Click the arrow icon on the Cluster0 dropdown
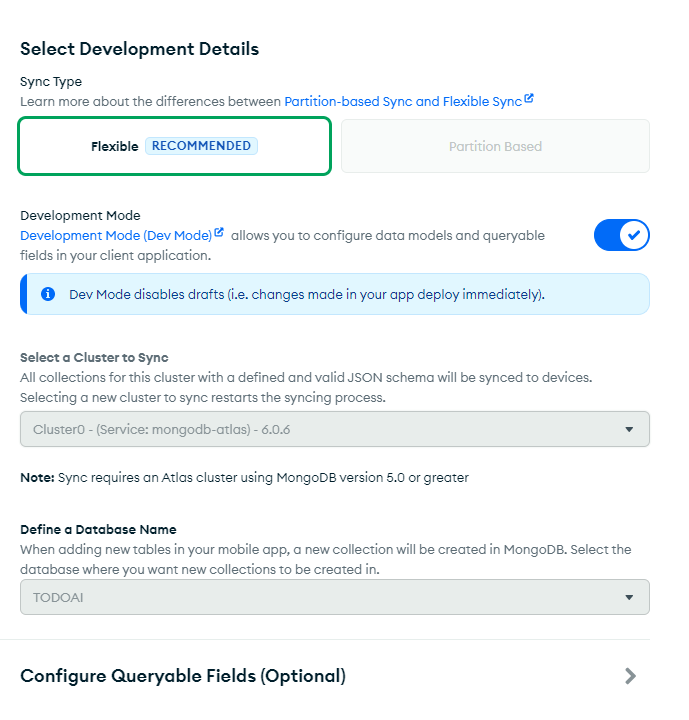The height and width of the screenshot is (720, 689). click(x=629, y=429)
